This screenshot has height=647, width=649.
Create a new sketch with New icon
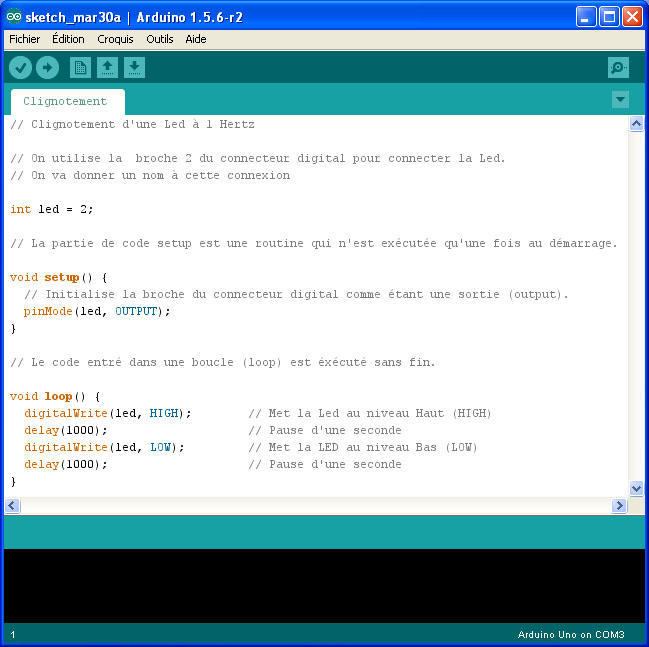pos(80,67)
